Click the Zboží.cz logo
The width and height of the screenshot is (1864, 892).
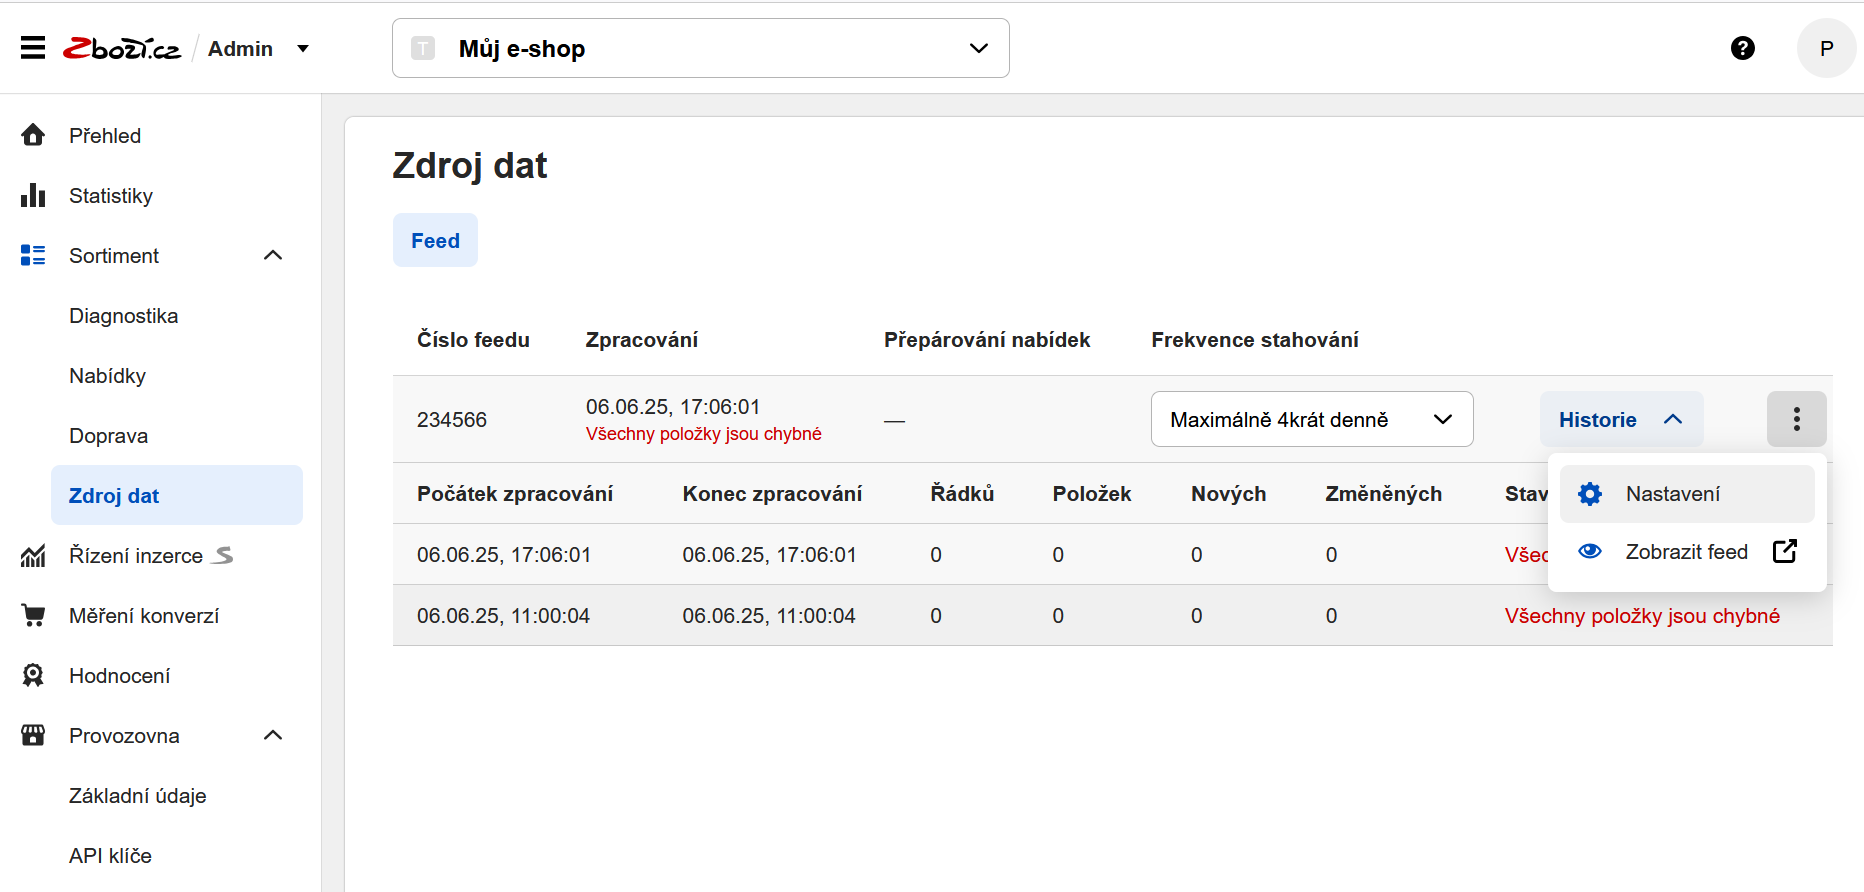(x=122, y=48)
